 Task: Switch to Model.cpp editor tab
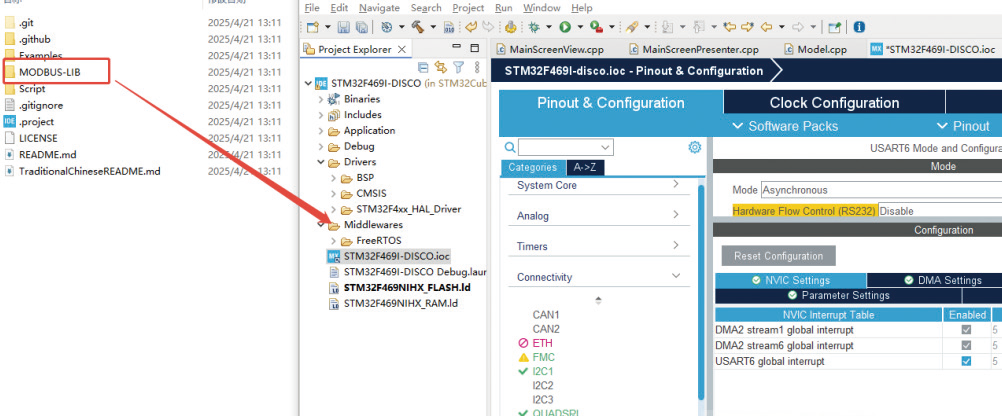click(815, 49)
